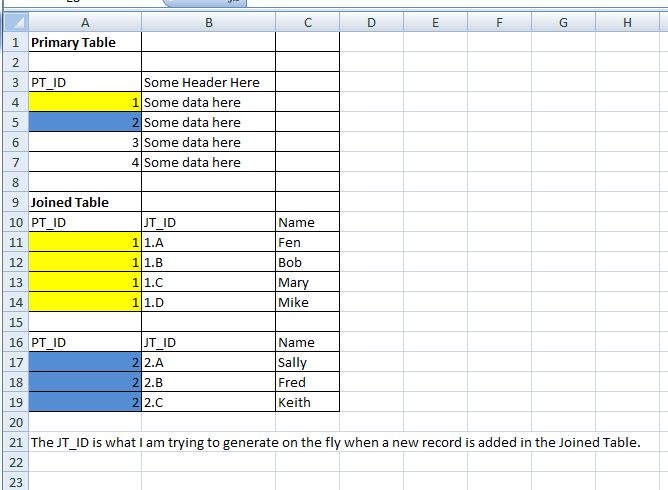This screenshot has height=490, width=668.
Task: Select the 'Some Header Here' cell
Action: (208, 82)
